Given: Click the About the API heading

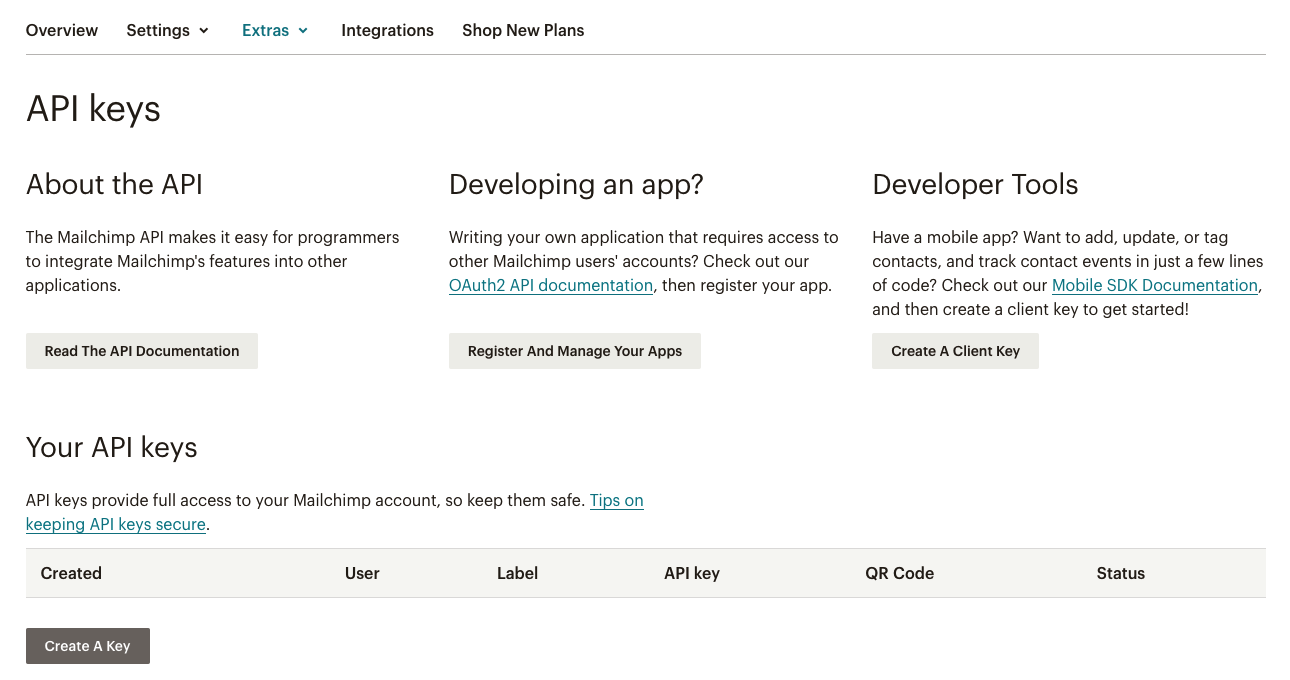Looking at the screenshot, I should click(114, 184).
